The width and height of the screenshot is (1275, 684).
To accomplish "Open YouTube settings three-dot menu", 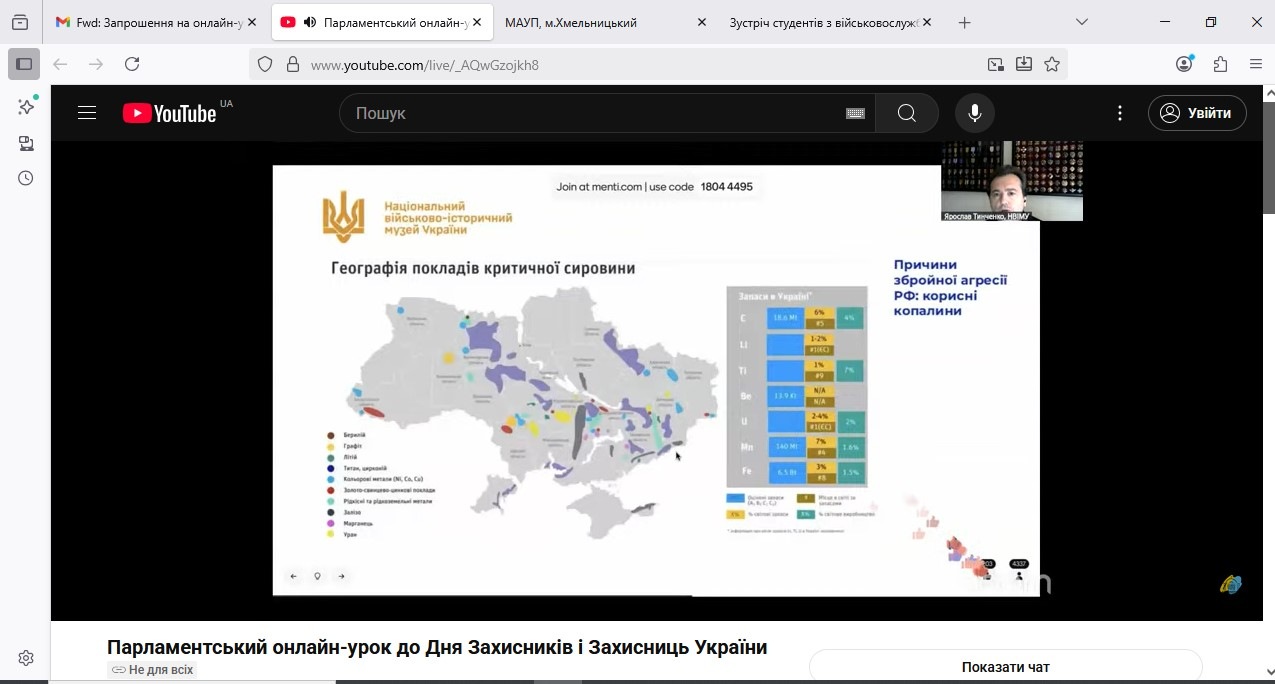I will 1120,113.
